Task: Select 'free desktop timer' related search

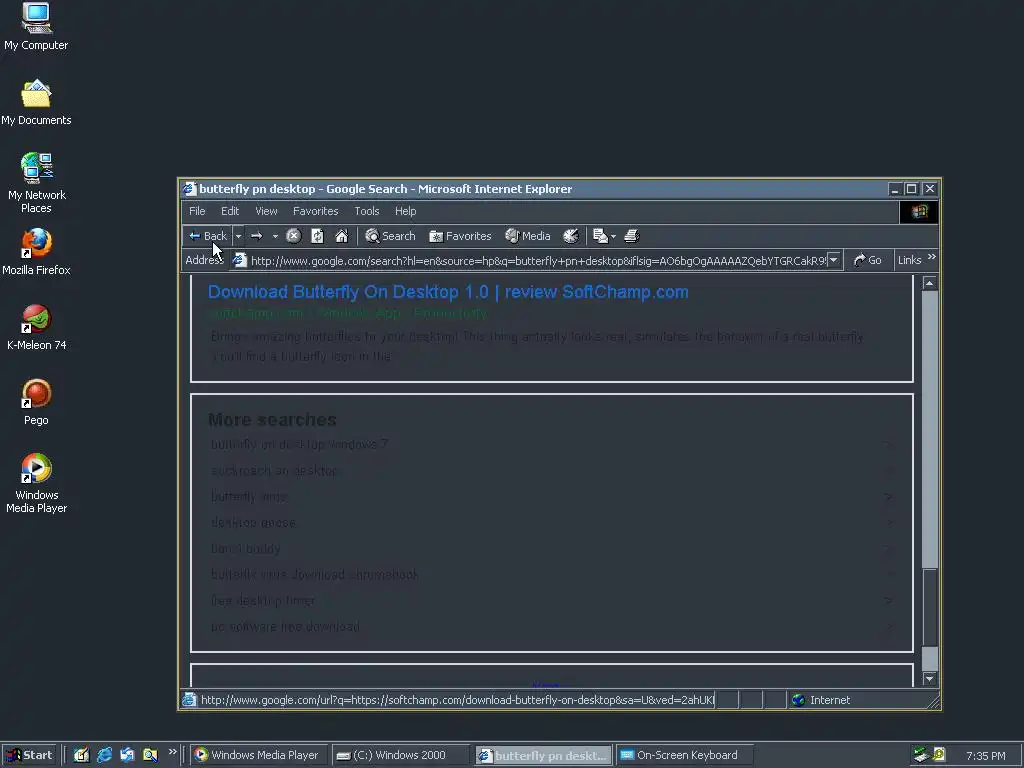Action: [263, 600]
